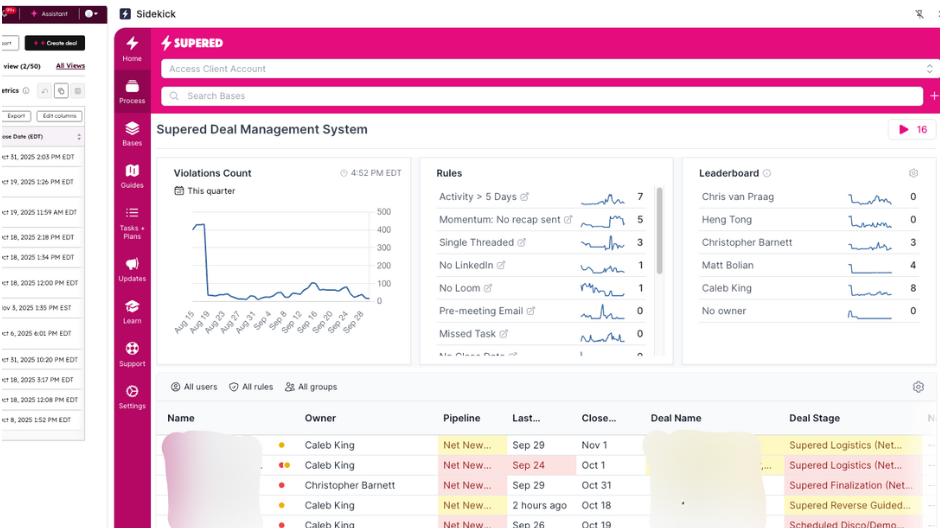Screen dimensions: 940x528
Task: Open the Learn section
Action: (x=132, y=312)
